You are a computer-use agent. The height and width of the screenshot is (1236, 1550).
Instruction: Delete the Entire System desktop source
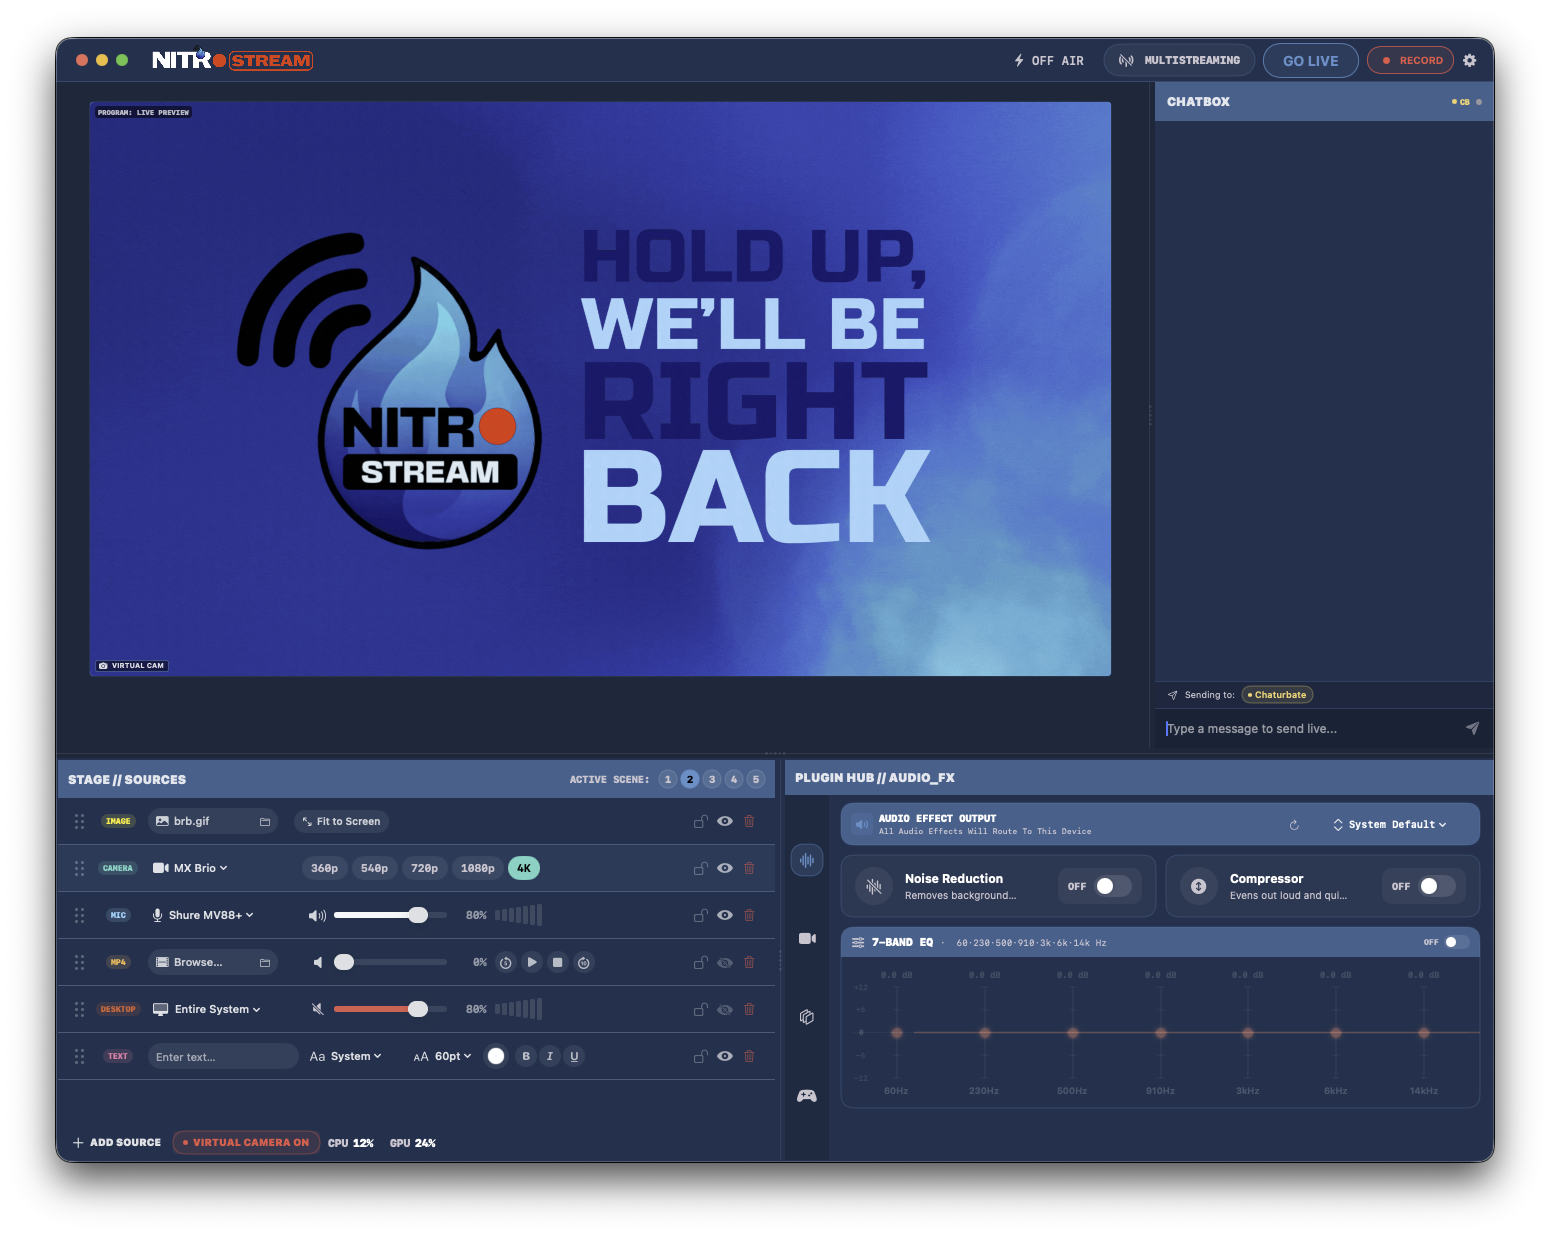point(749,1009)
